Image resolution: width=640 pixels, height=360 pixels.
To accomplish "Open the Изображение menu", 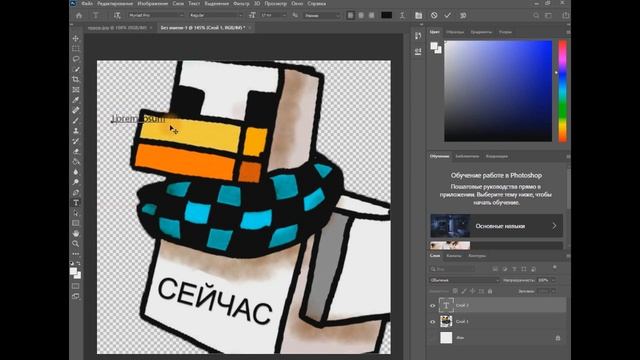I will (x=153, y=4).
